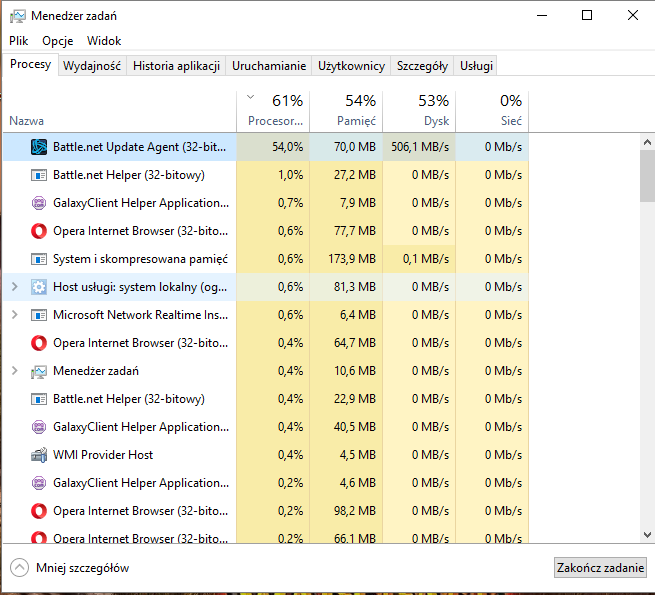655x595 pixels.
Task: Click the Host usługi gear icon
Action: [39, 287]
